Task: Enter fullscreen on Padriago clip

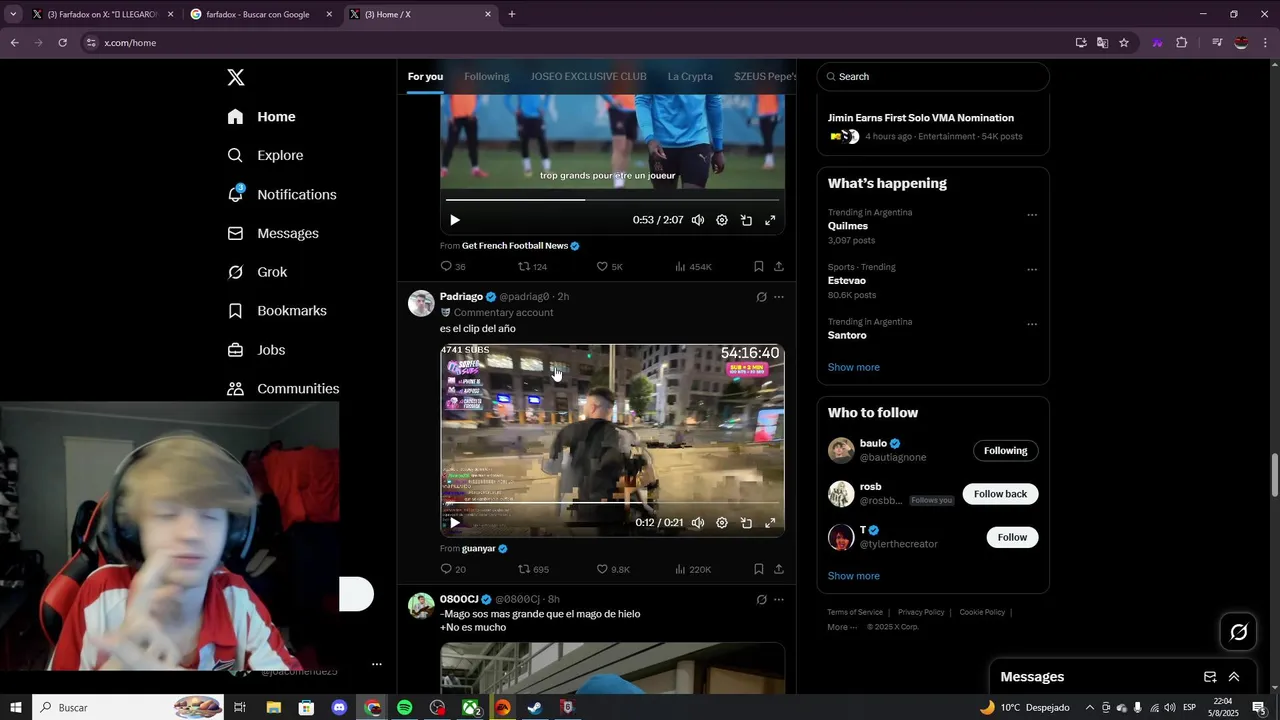Action: pos(770,523)
